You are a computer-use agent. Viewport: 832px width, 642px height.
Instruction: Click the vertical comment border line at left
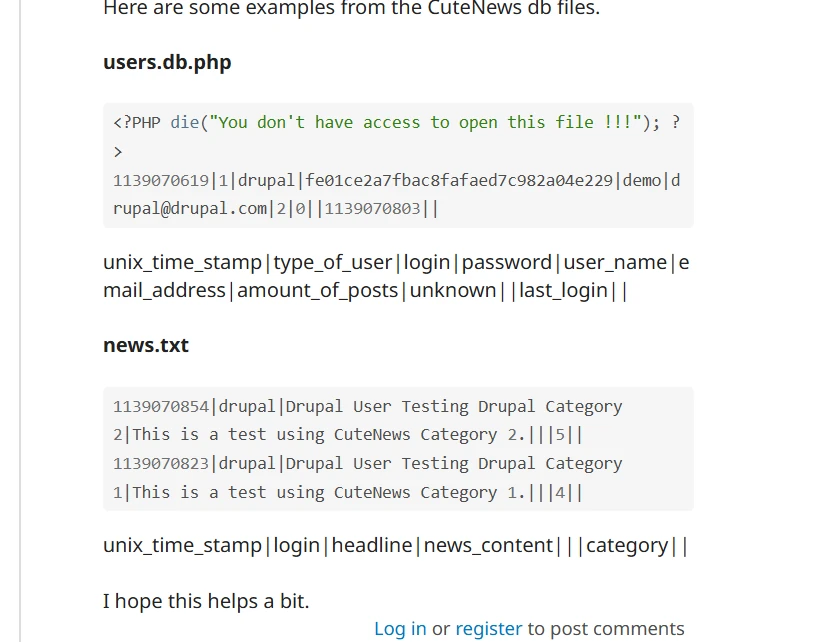point(20,321)
